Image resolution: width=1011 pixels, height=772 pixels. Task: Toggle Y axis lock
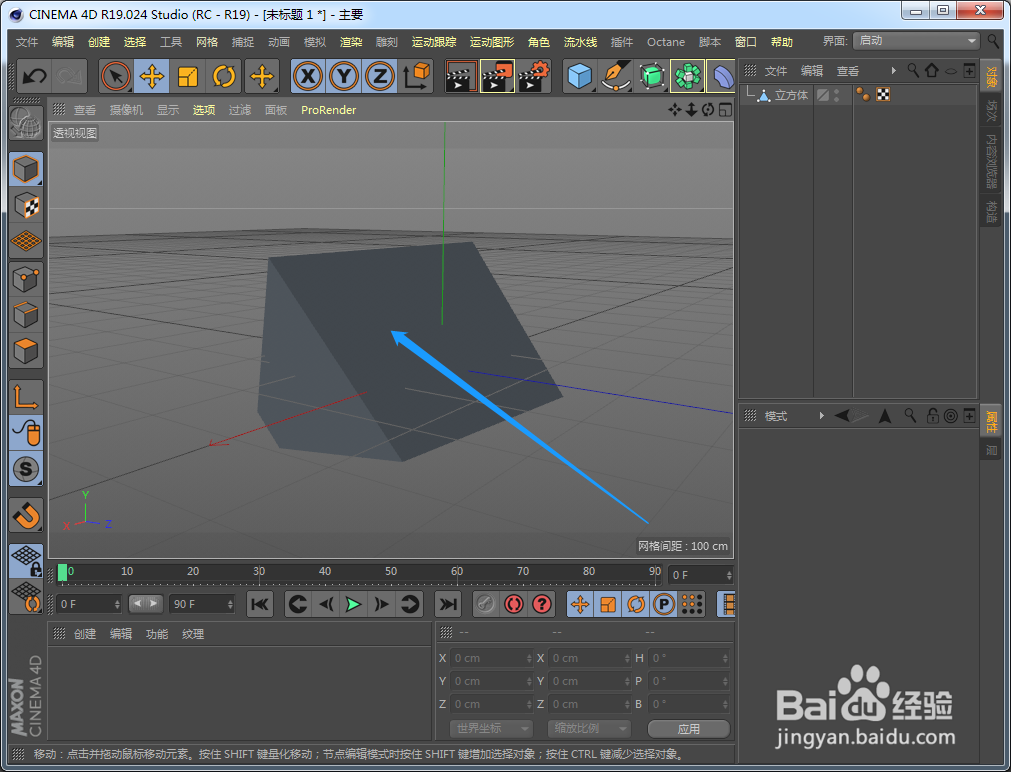coord(344,76)
